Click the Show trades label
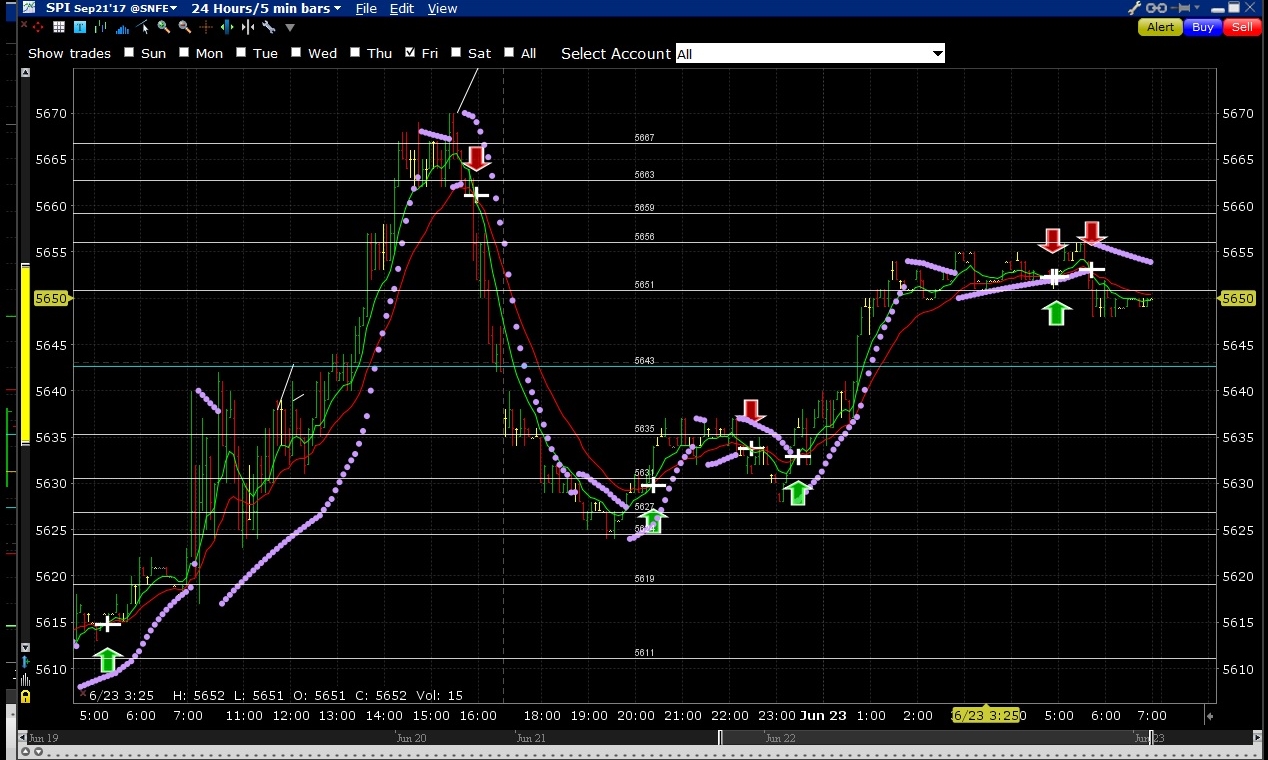Viewport: 1268px width, 760px height. tap(69, 53)
